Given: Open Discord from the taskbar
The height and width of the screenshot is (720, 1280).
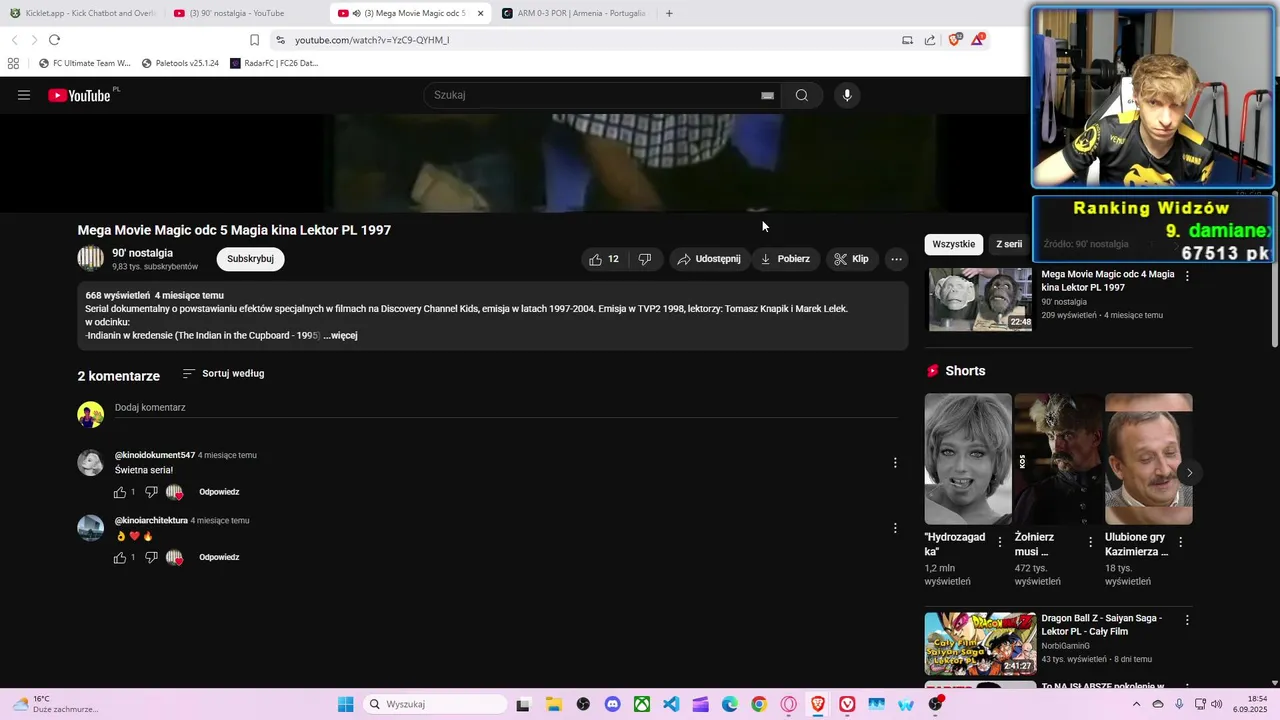Looking at the screenshot, I should pyautogui.click(x=612, y=704).
